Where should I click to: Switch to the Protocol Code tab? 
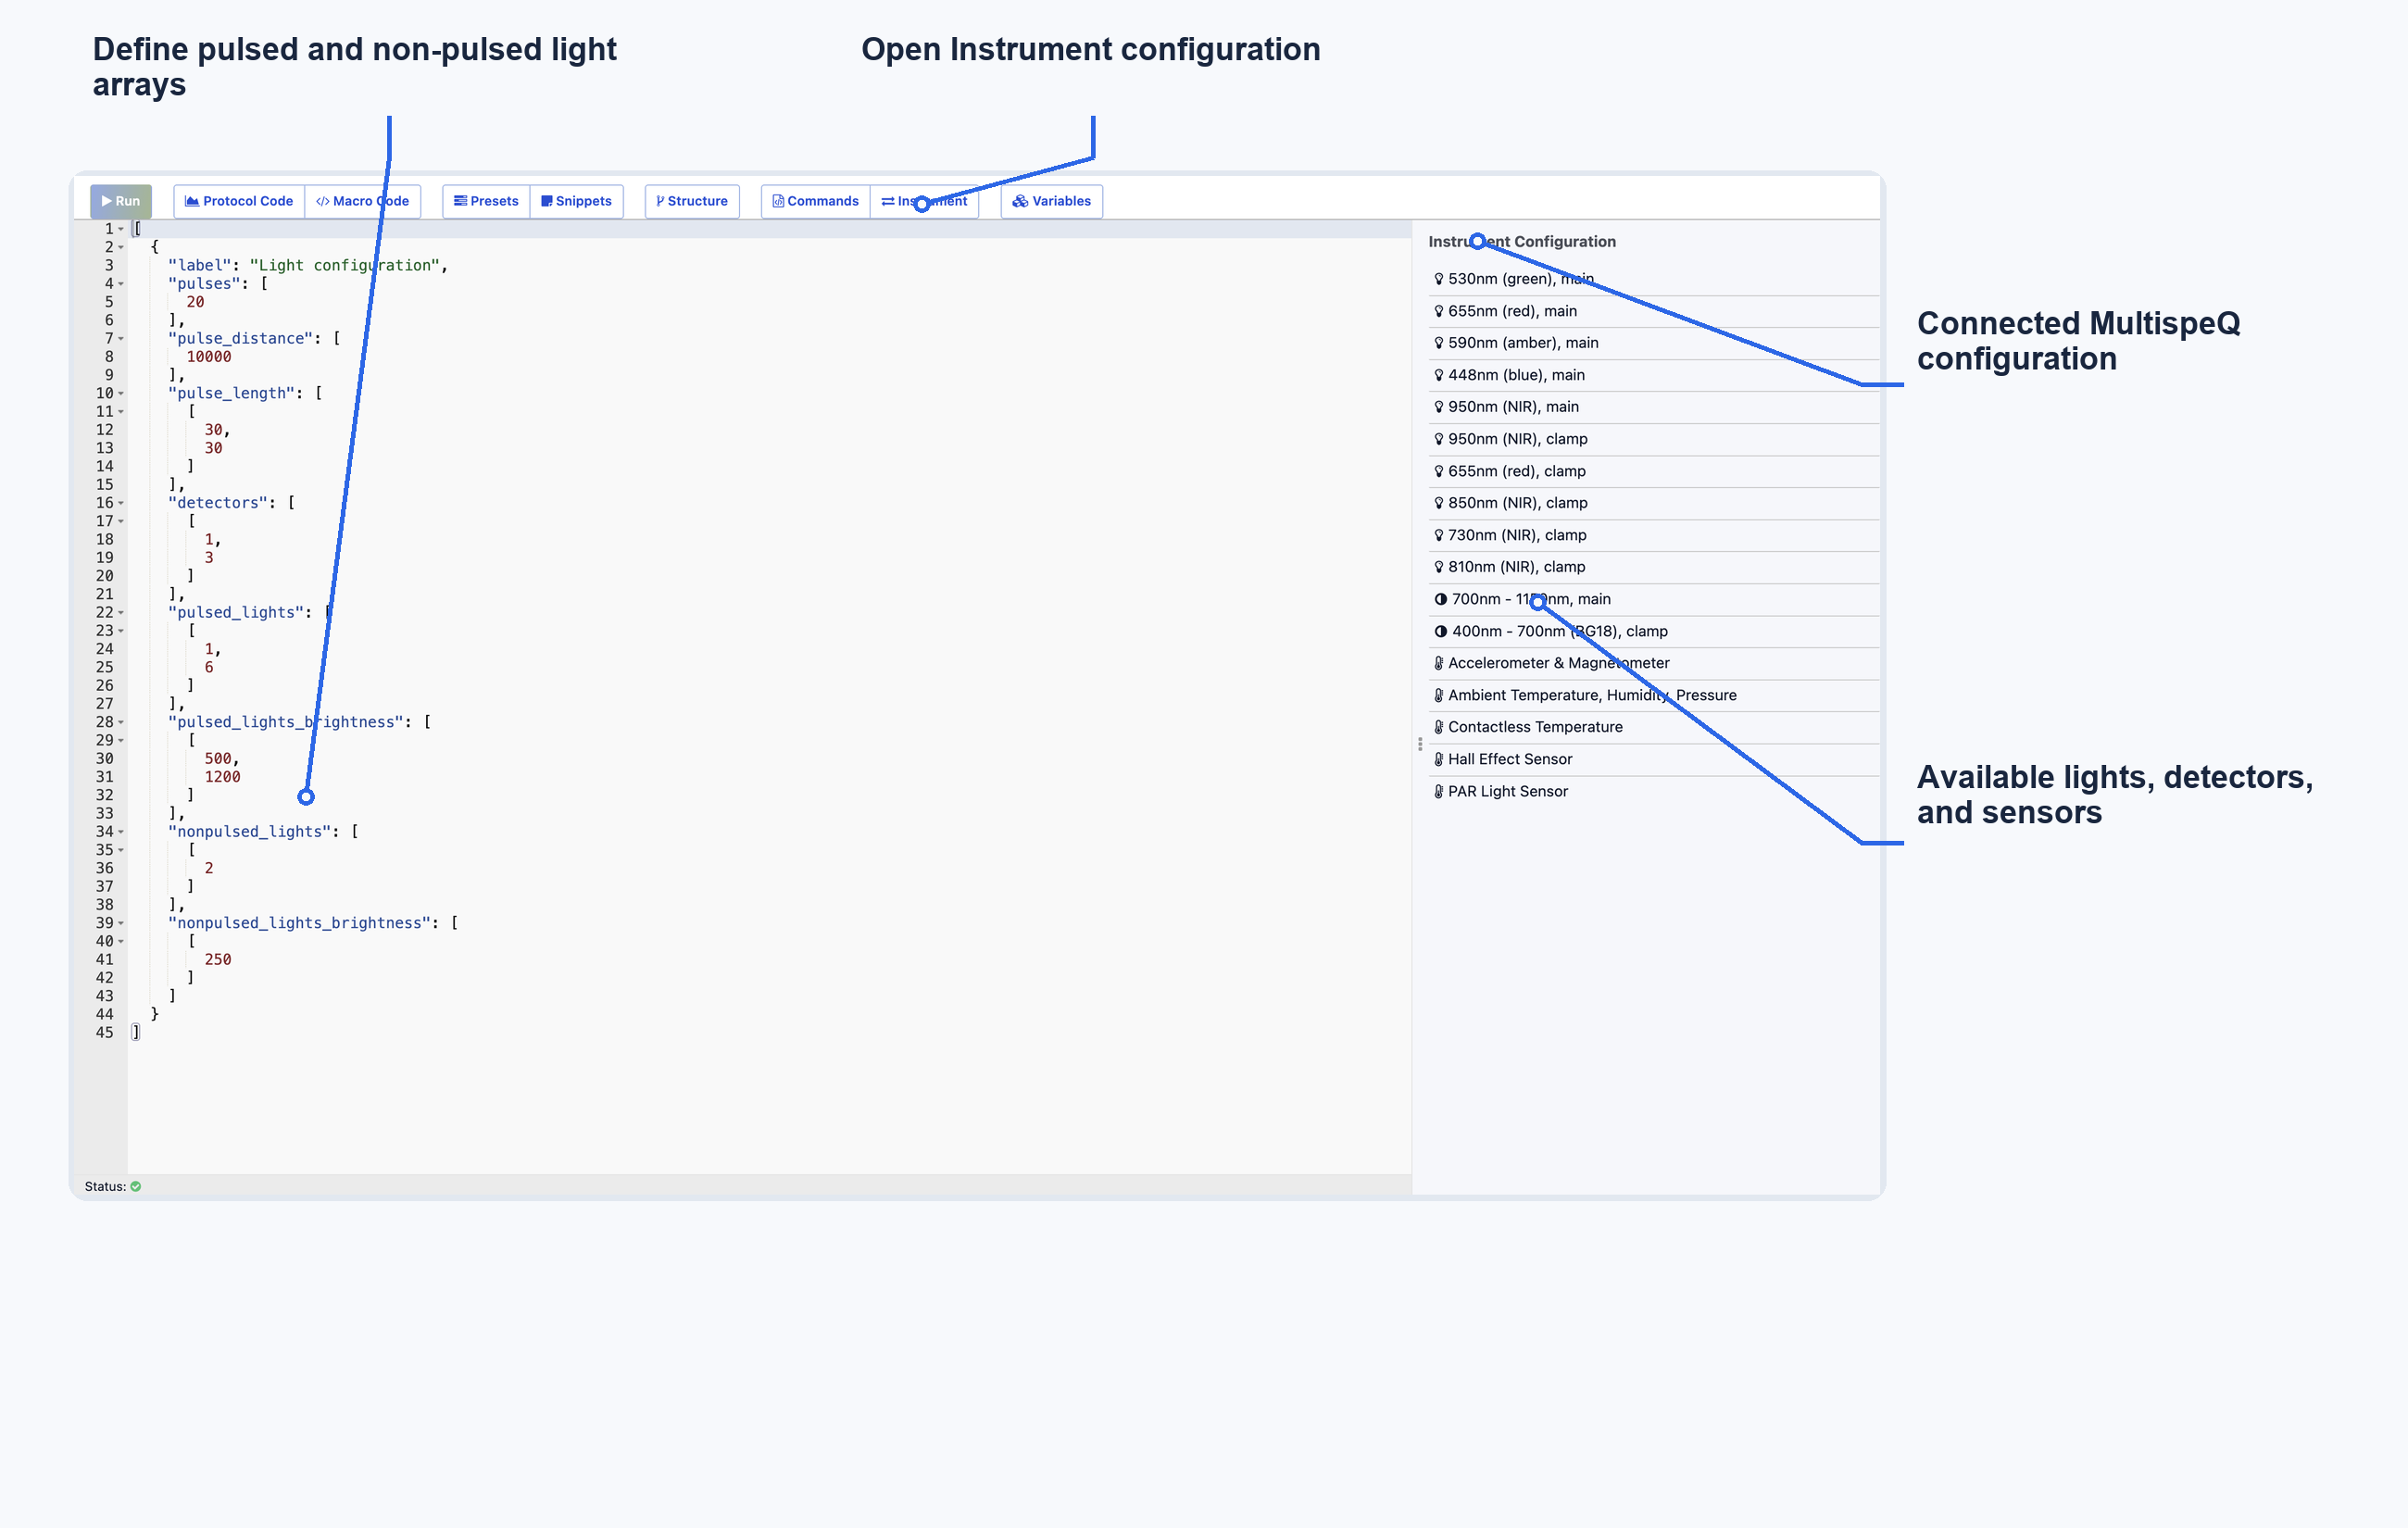point(239,201)
